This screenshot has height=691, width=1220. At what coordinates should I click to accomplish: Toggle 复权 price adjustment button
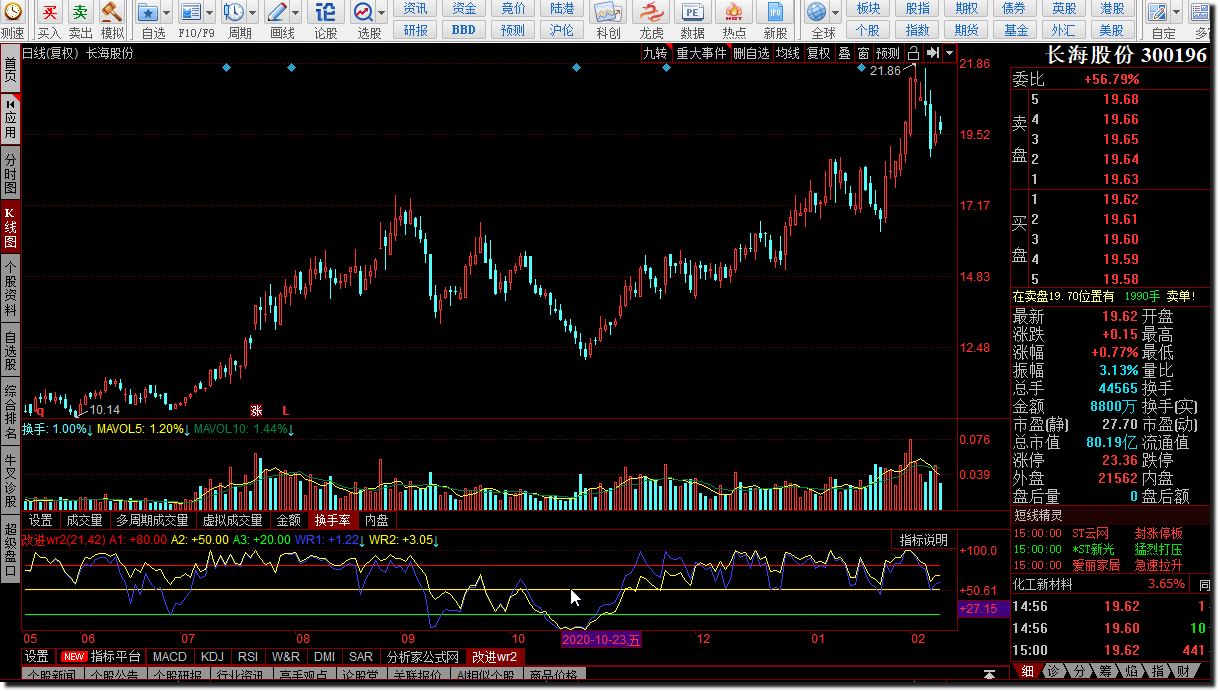coord(819,53)
